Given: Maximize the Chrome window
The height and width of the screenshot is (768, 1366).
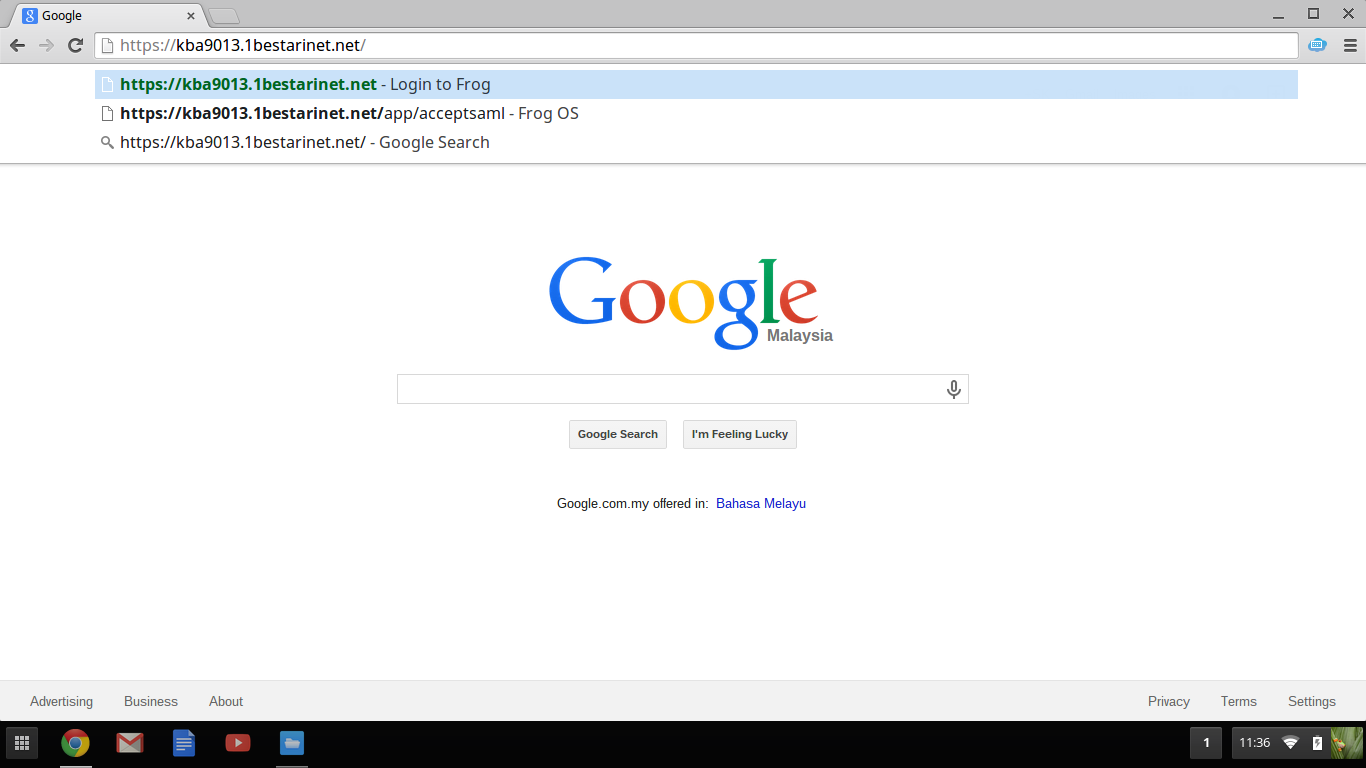Looking at the screenshot, I should pos(1313,14).
